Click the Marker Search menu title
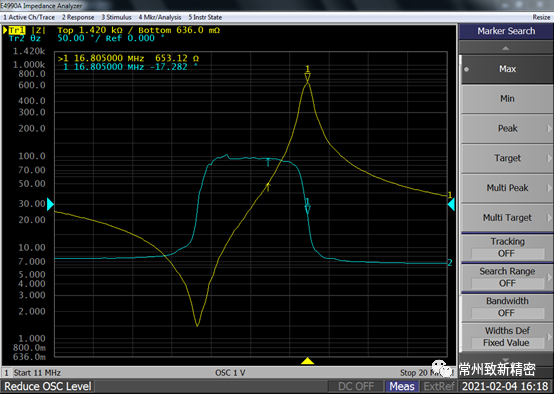 pos(506,31)
